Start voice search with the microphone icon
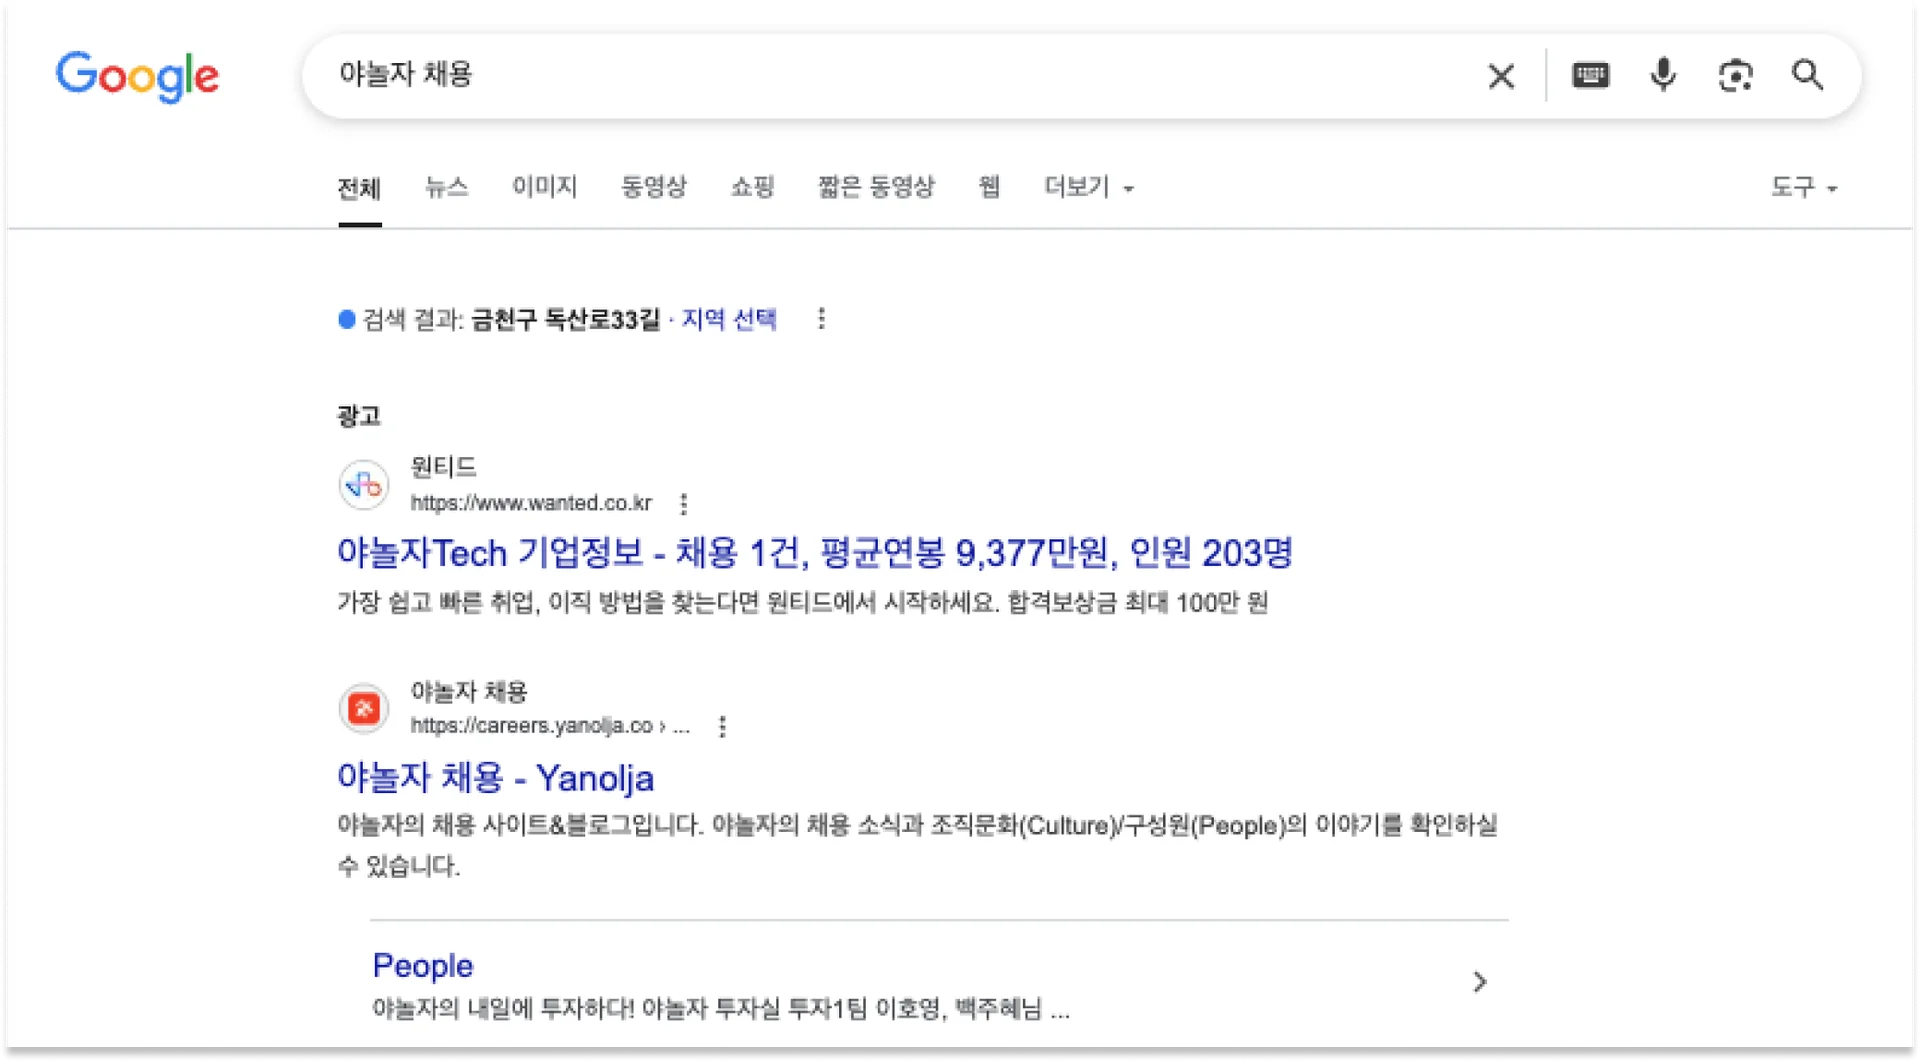The width and height of the screenshot is (1920, 1062). point(1662,76)
